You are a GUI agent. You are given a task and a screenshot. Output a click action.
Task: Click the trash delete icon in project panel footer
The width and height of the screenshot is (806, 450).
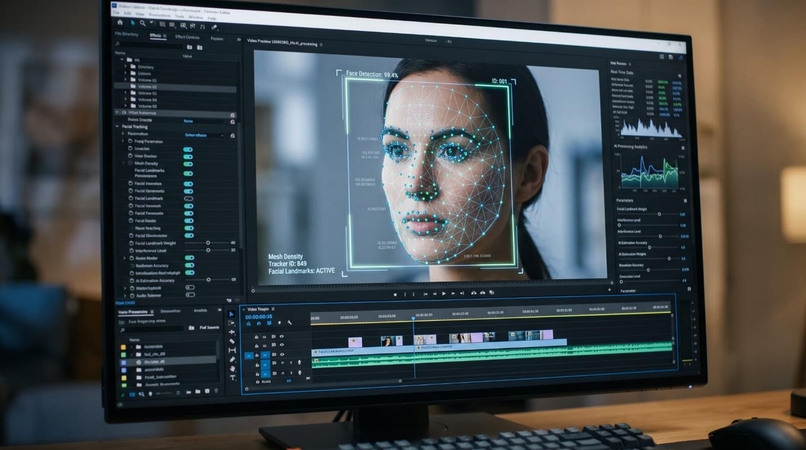(216, 391)
